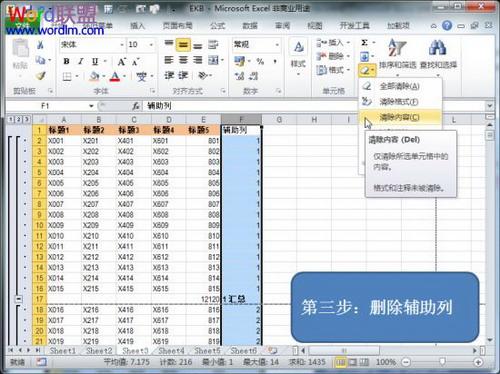Align text right
Screen dimensions: 500x374
[197, 60]
